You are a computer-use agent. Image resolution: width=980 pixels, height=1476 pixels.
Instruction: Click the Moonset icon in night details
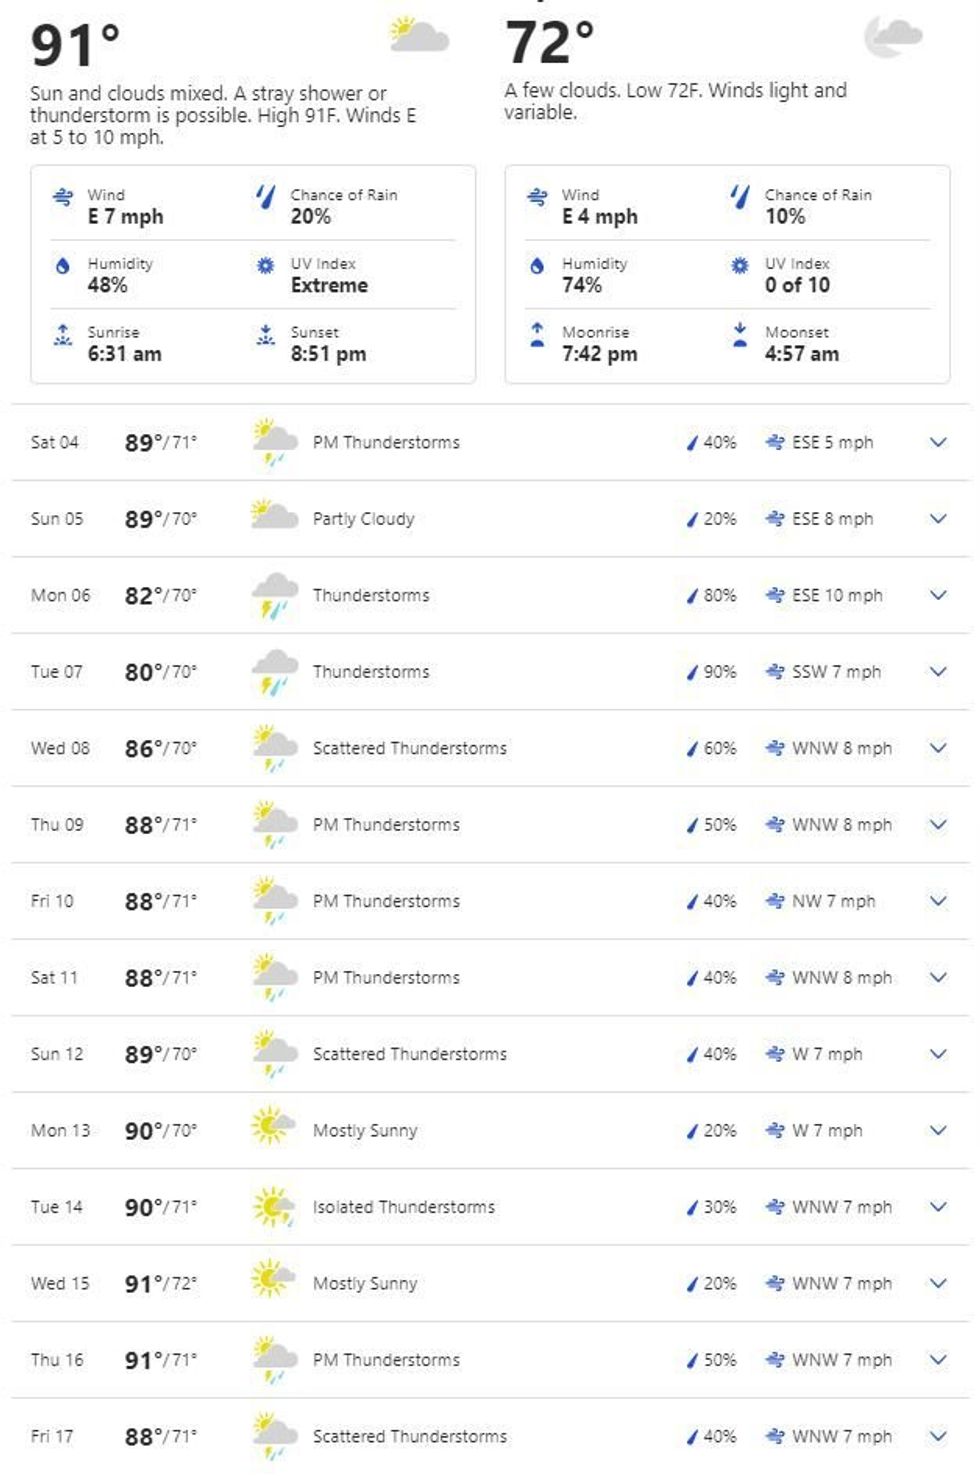(740, 335)
